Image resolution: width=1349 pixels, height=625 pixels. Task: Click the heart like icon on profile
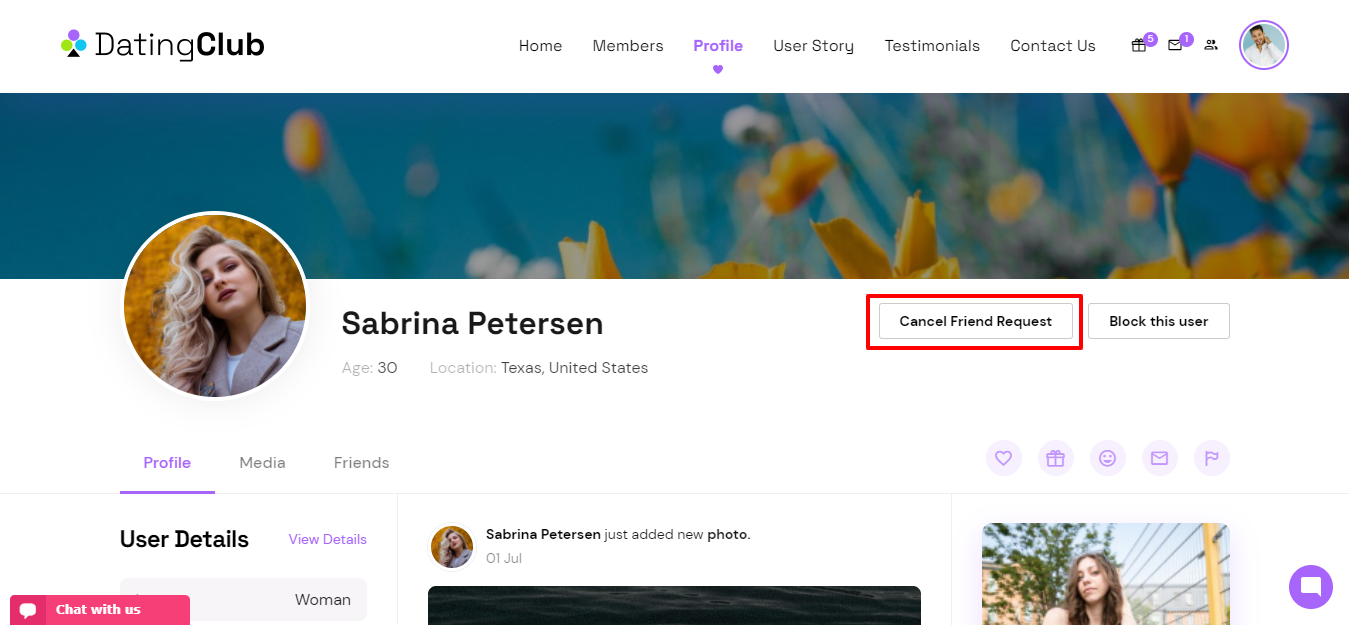tap(1003, 458)
